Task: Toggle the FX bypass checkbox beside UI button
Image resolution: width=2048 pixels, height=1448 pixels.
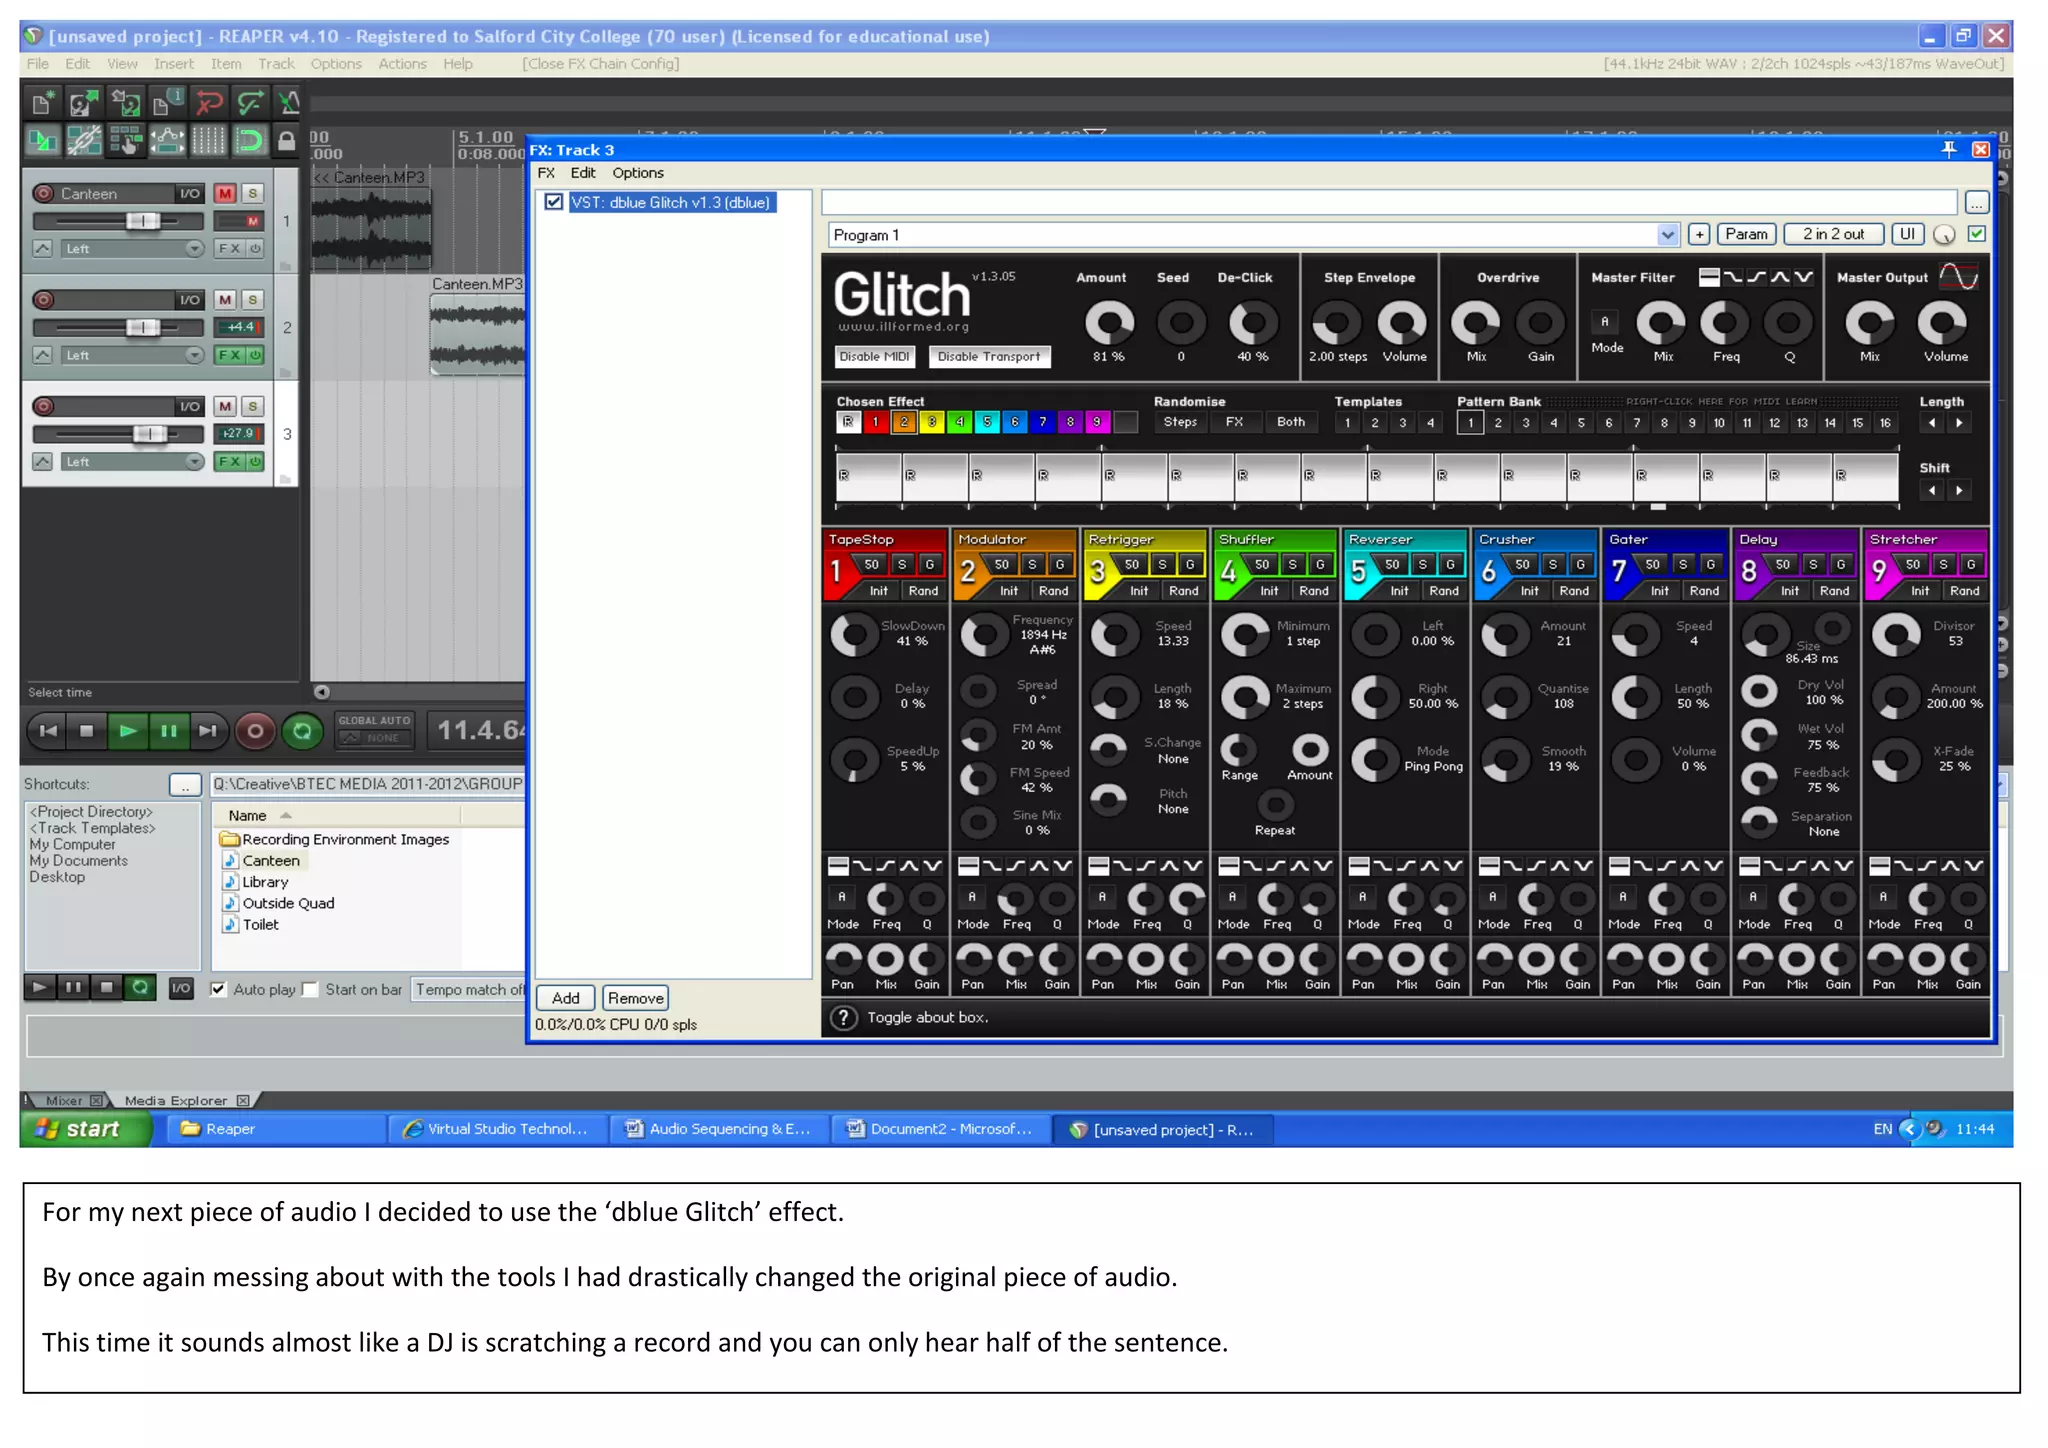Action: click(1977, 234)
